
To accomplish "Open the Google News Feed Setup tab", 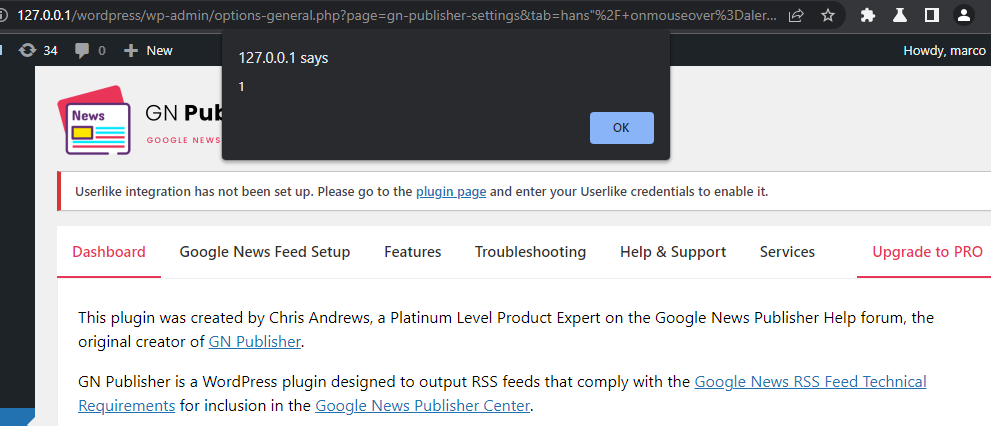I will (265, 252).
